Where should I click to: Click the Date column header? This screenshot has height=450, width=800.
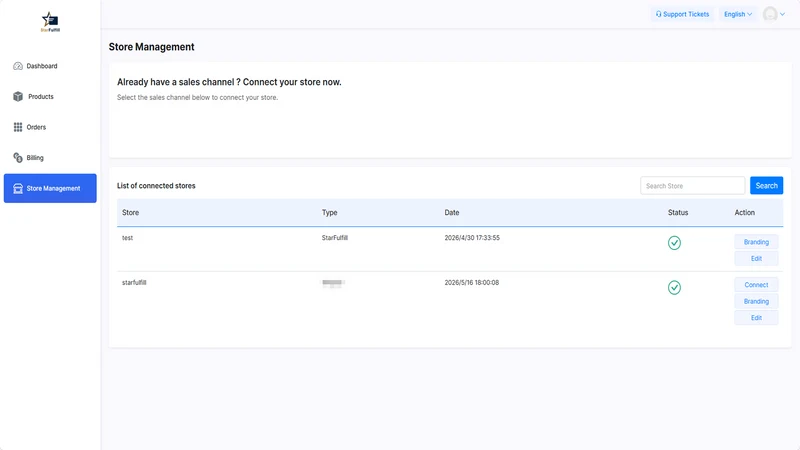click(x=452, y=213)
